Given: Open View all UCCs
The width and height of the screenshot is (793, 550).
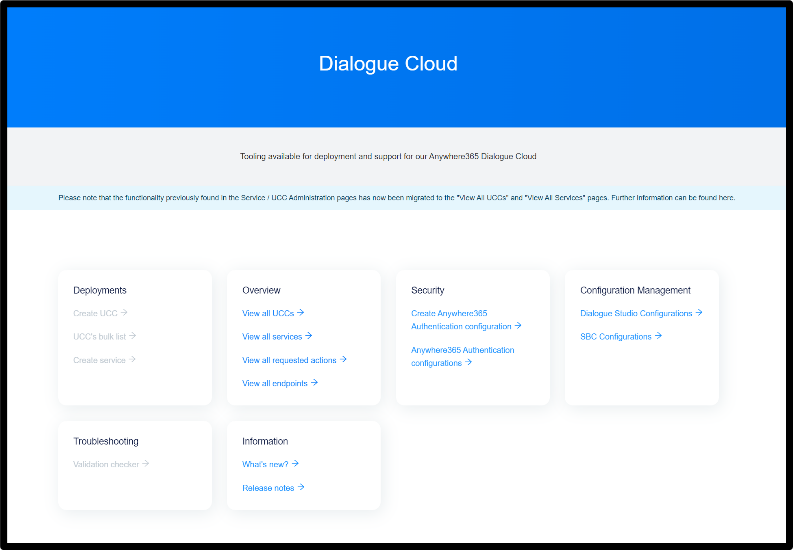Looking at the screenshot, I should 273,313.
